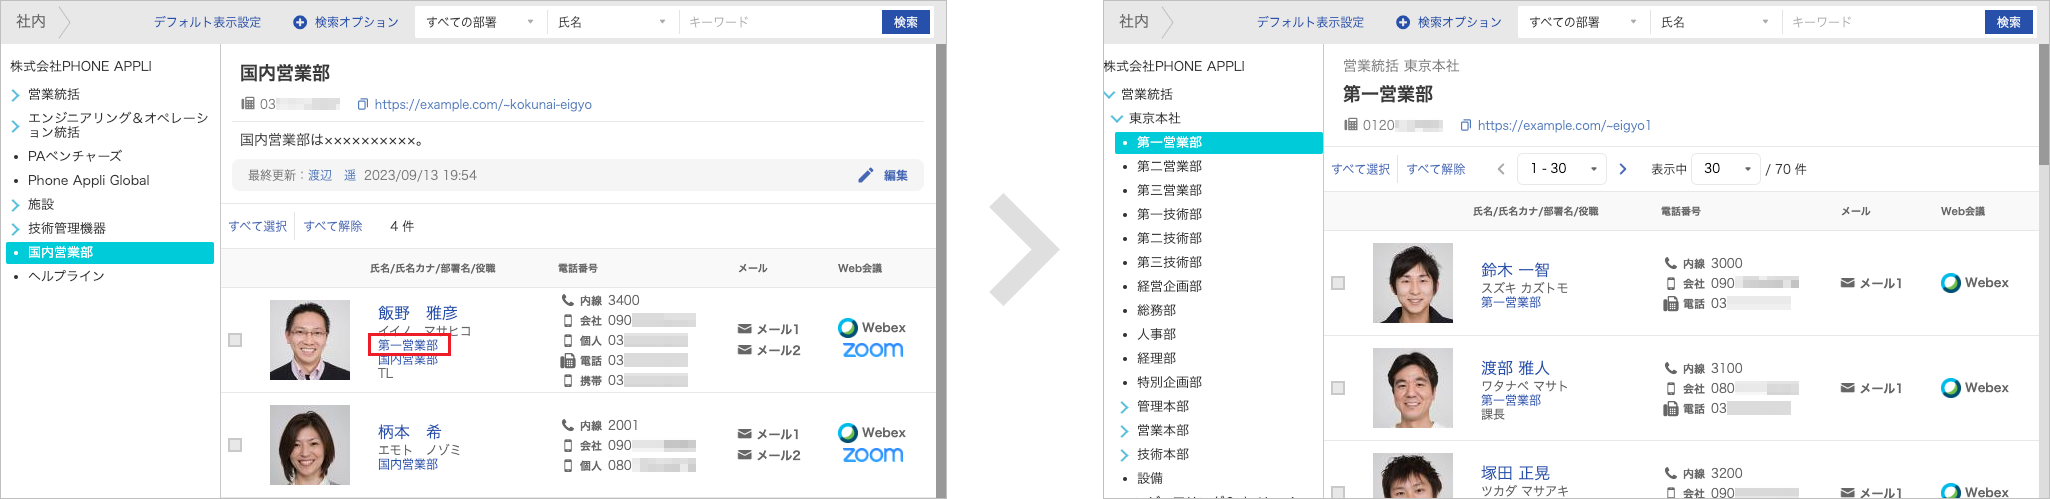This screenshot has height=499, width=2050.
Task: Tick the checkbox for 鈴木 一智
Action: pos(1338,283)
